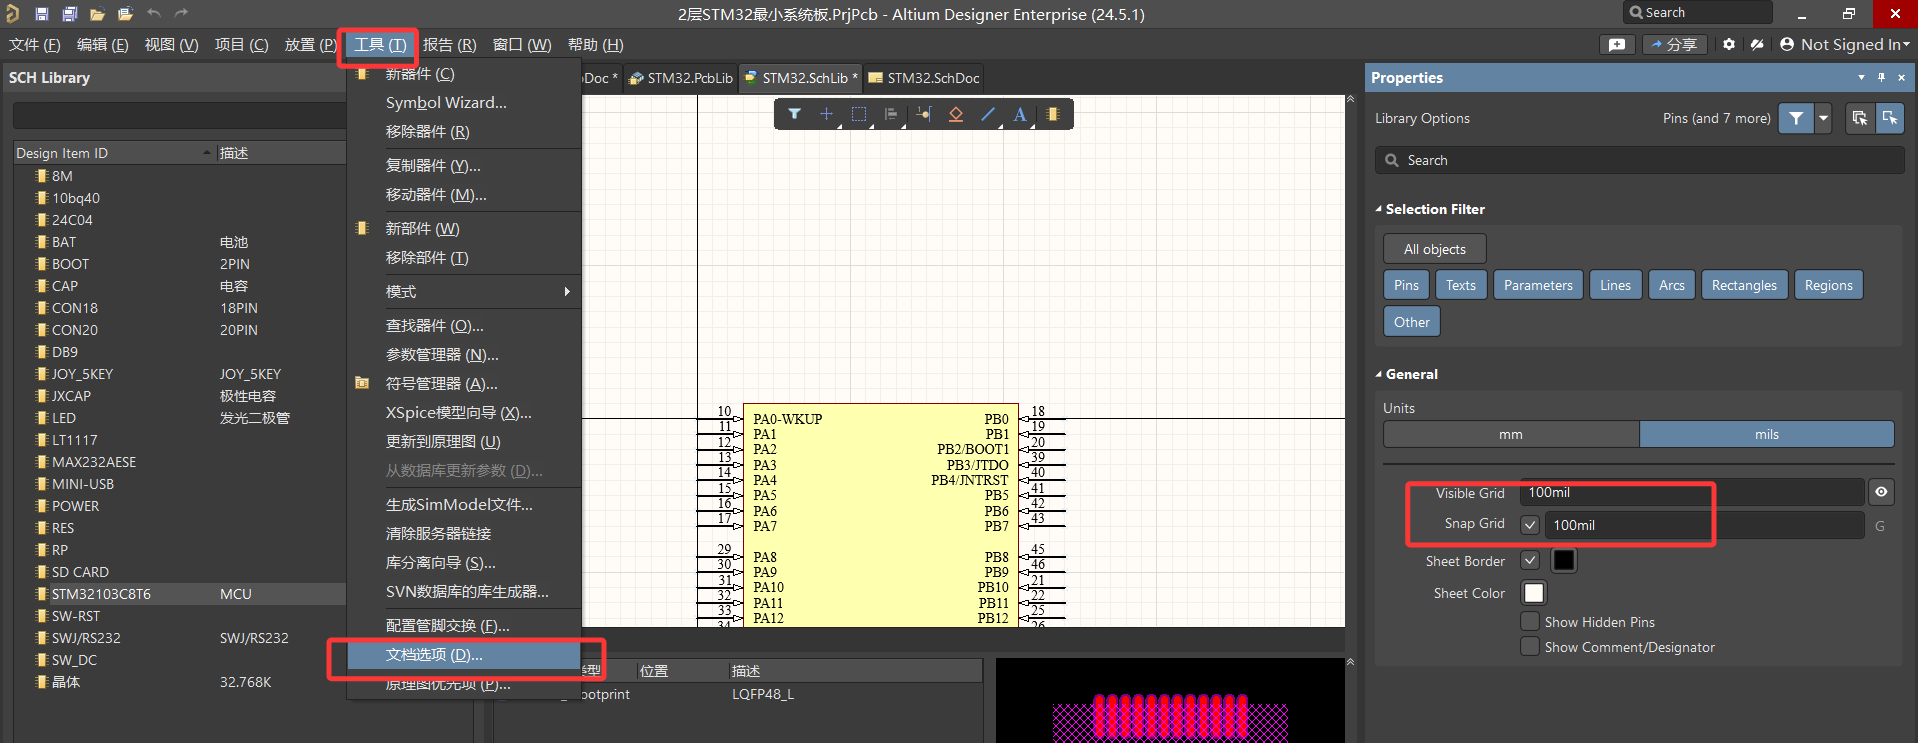
Task: Toggle the Snap Grid checkbox
Action: click(1530, 524)
